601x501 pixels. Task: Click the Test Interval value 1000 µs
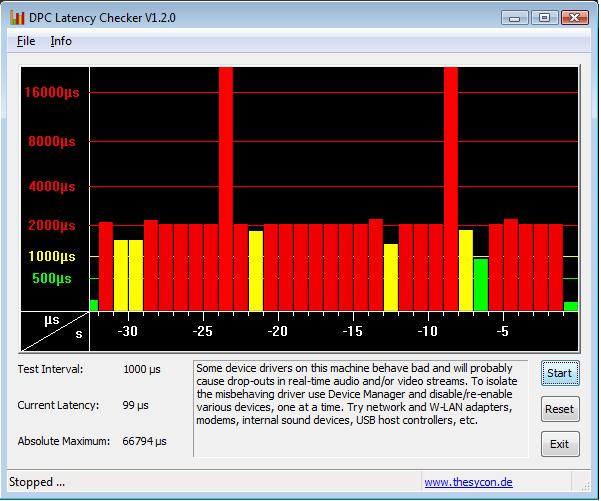click(142, 369)
